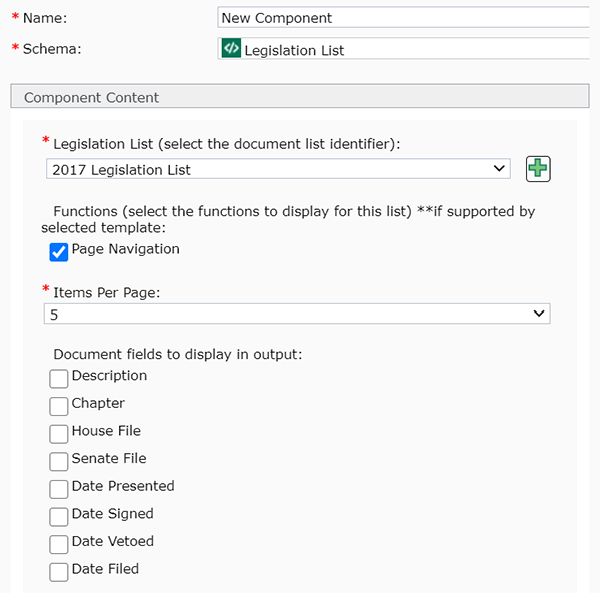Select the Component Content section header

[91, 98]
